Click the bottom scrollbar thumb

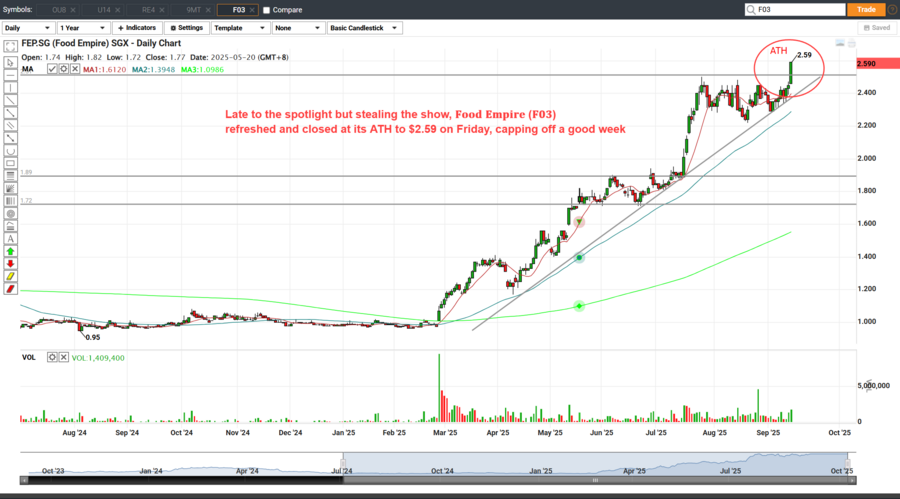[x=595, y=481]
